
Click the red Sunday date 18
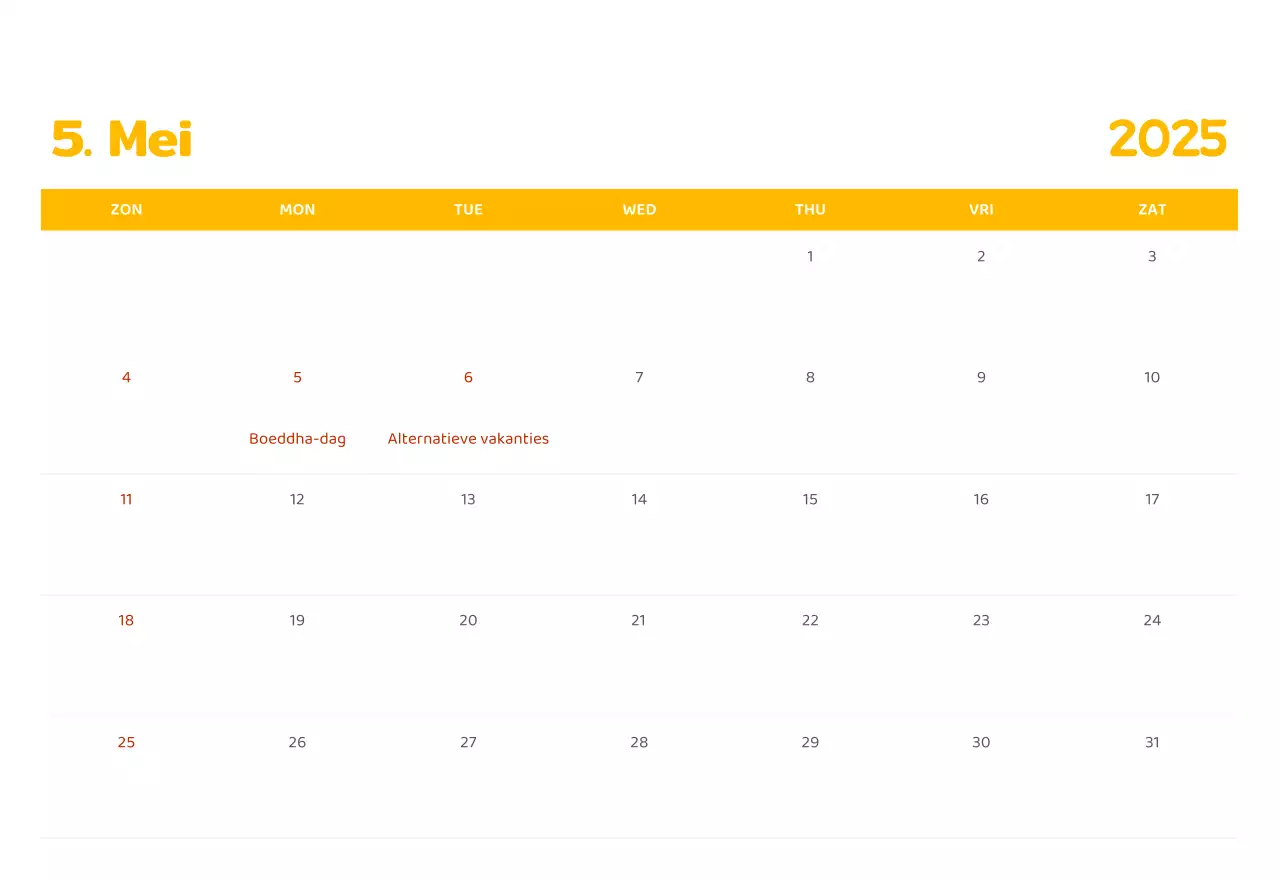(x=126, y=620)
